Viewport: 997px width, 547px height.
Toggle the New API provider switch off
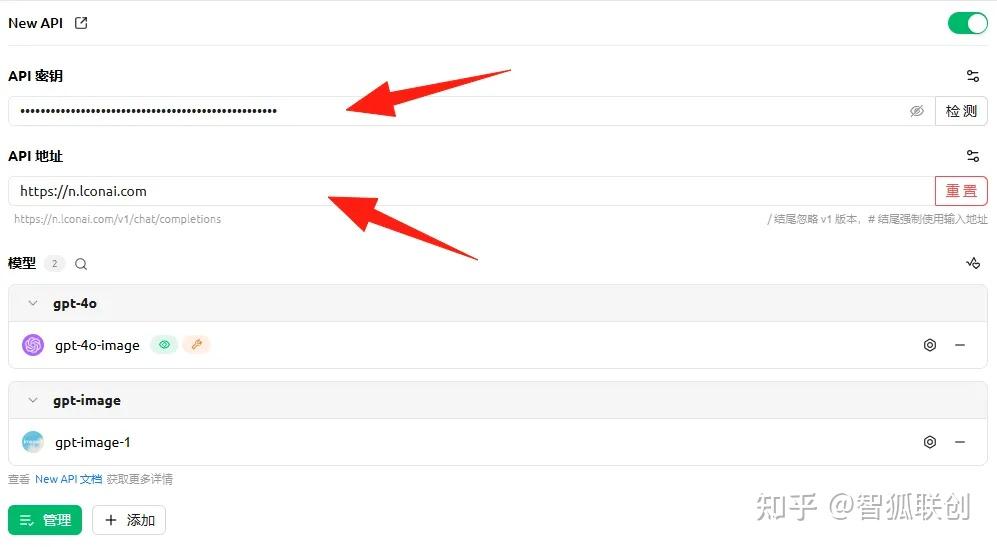coord(967,23)
